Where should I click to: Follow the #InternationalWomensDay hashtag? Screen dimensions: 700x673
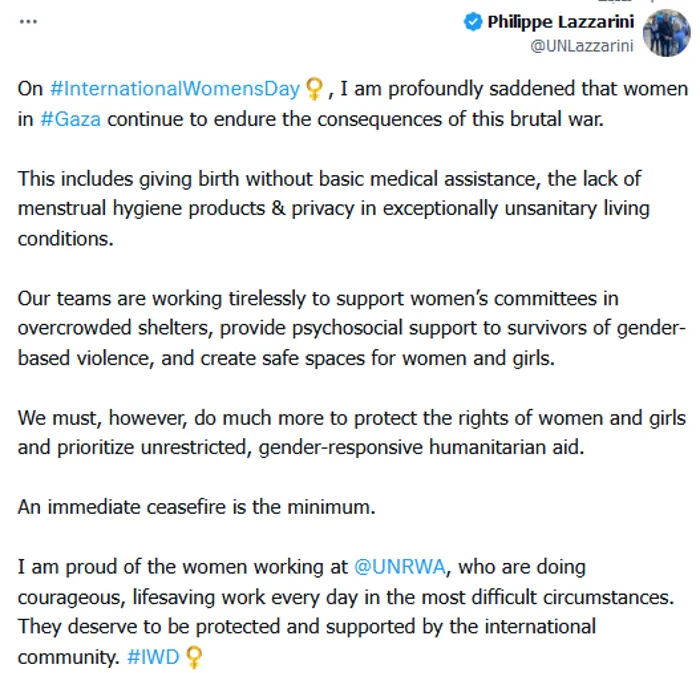click(175, 89)
